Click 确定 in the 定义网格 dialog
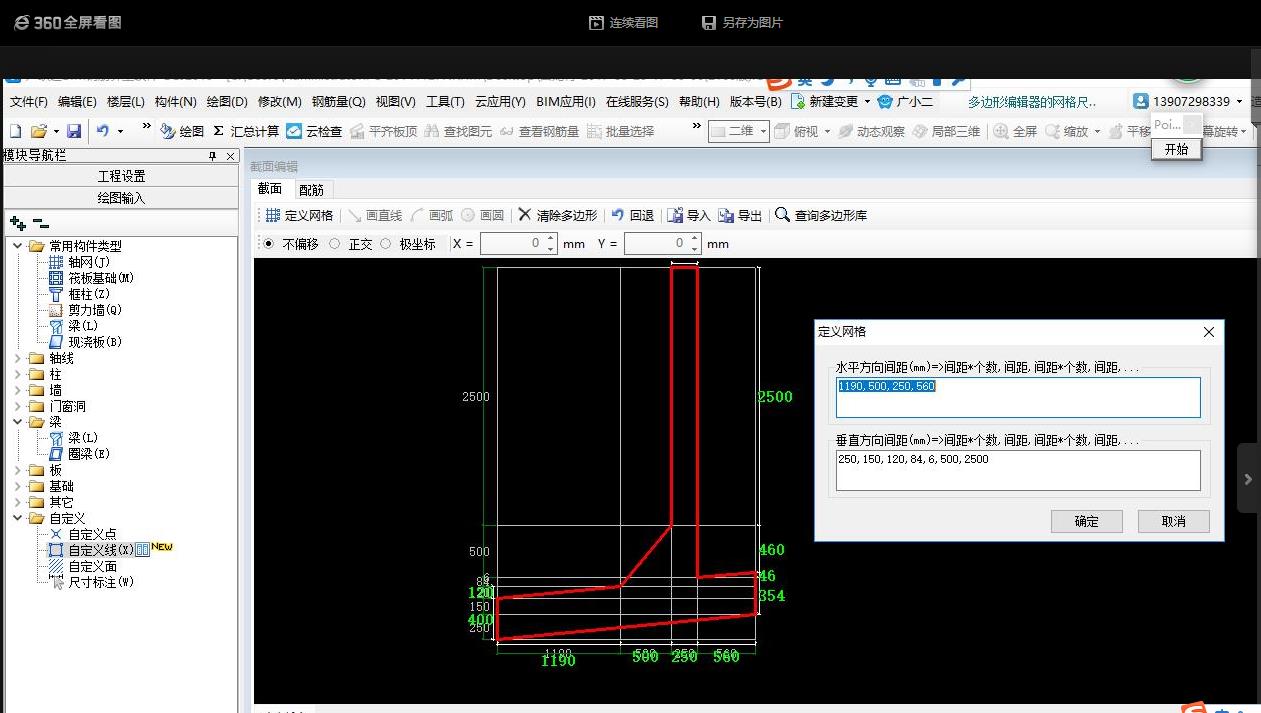 click(x=1087, y=521)
